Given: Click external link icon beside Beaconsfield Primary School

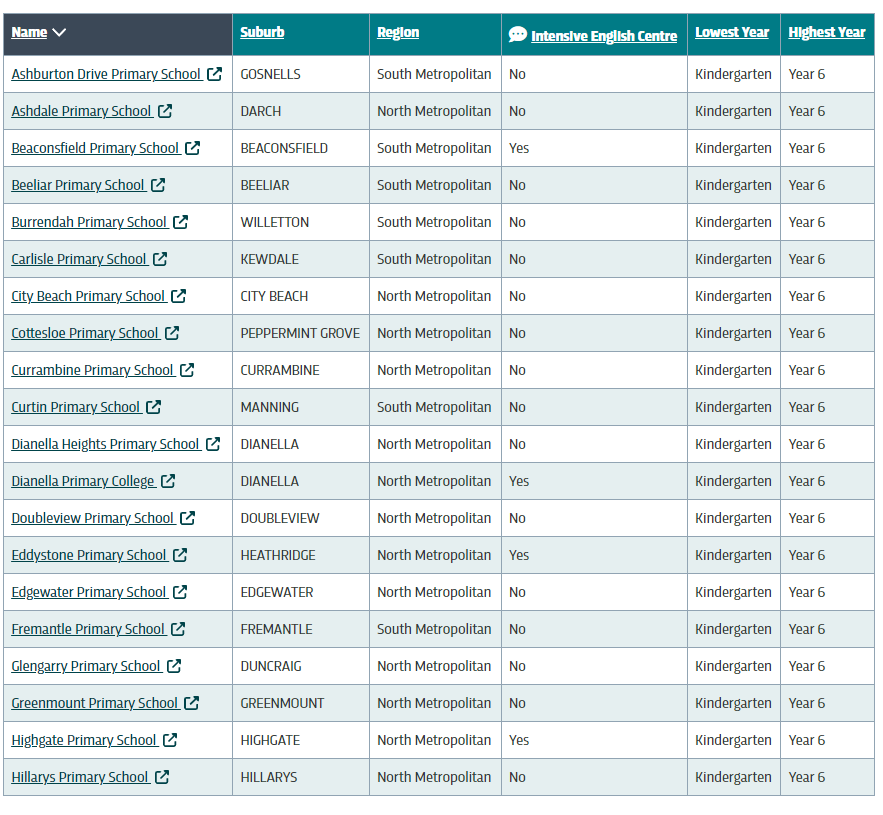Looking at the screenshot, I should [x=193, y=148].
